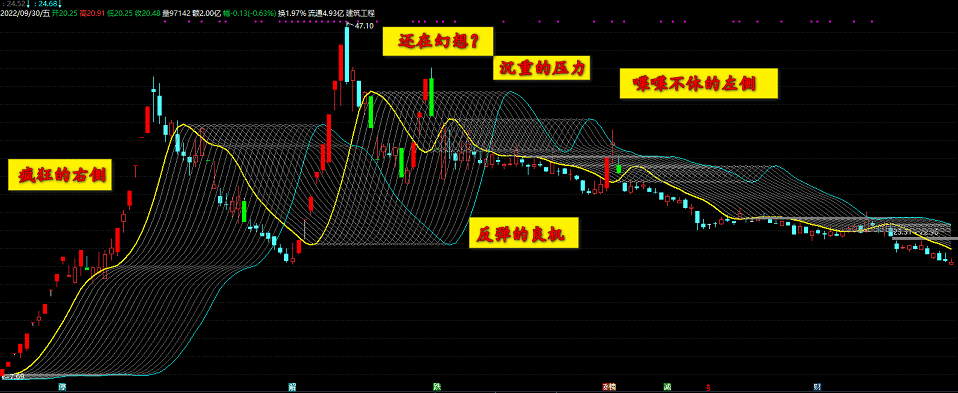The width and height of the screenshot is (958, 393).
Task: Select the yellow label 疯狂的右侧
Action: [x=59, y=174]
